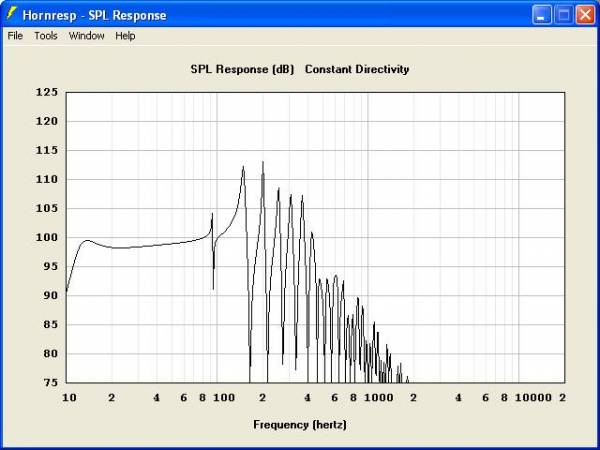Image resolution: width=600 pixels, height=450 pixels.
Task: Click the 110 dB axis value
Action: coord(47,179)
